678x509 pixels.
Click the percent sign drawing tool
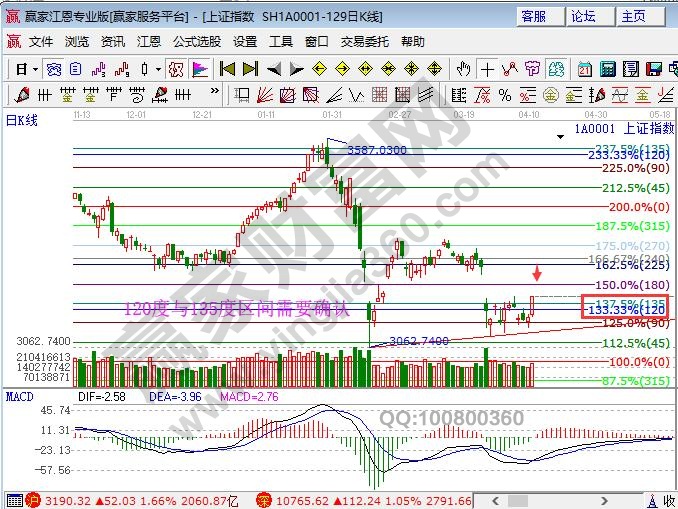click(505, 95)
